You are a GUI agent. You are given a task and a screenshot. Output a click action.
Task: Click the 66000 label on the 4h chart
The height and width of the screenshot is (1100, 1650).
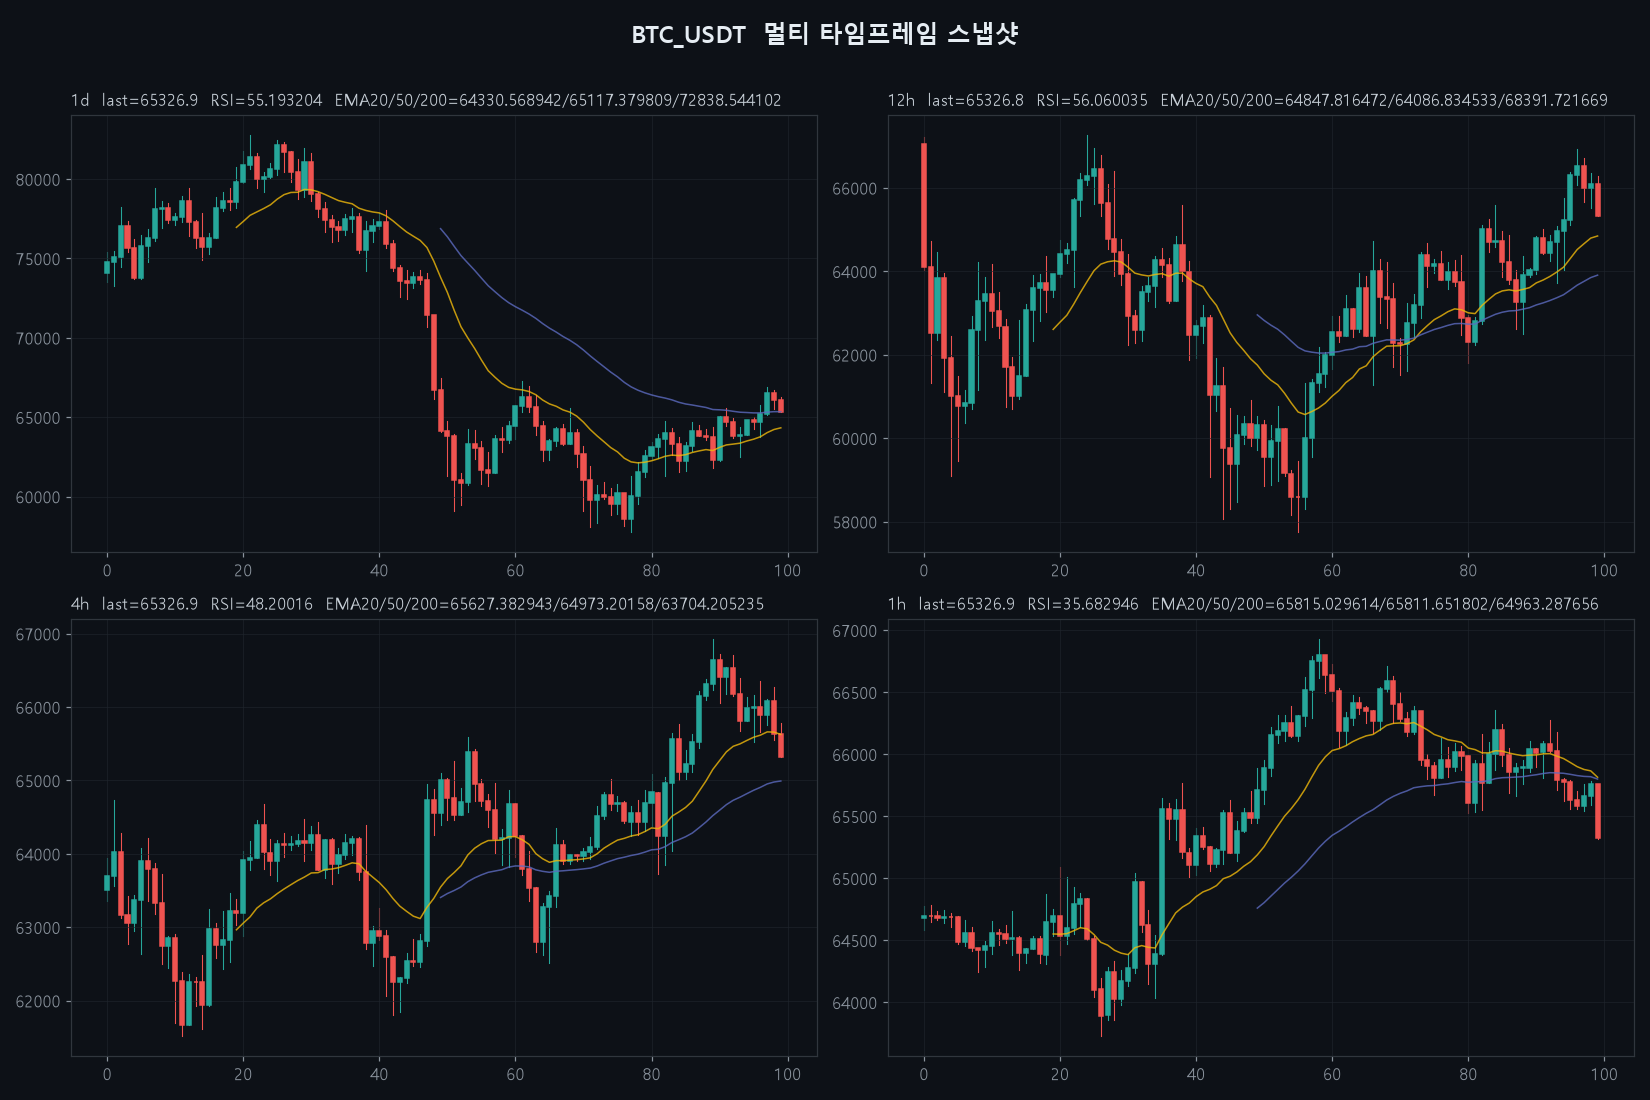point(38,708)
